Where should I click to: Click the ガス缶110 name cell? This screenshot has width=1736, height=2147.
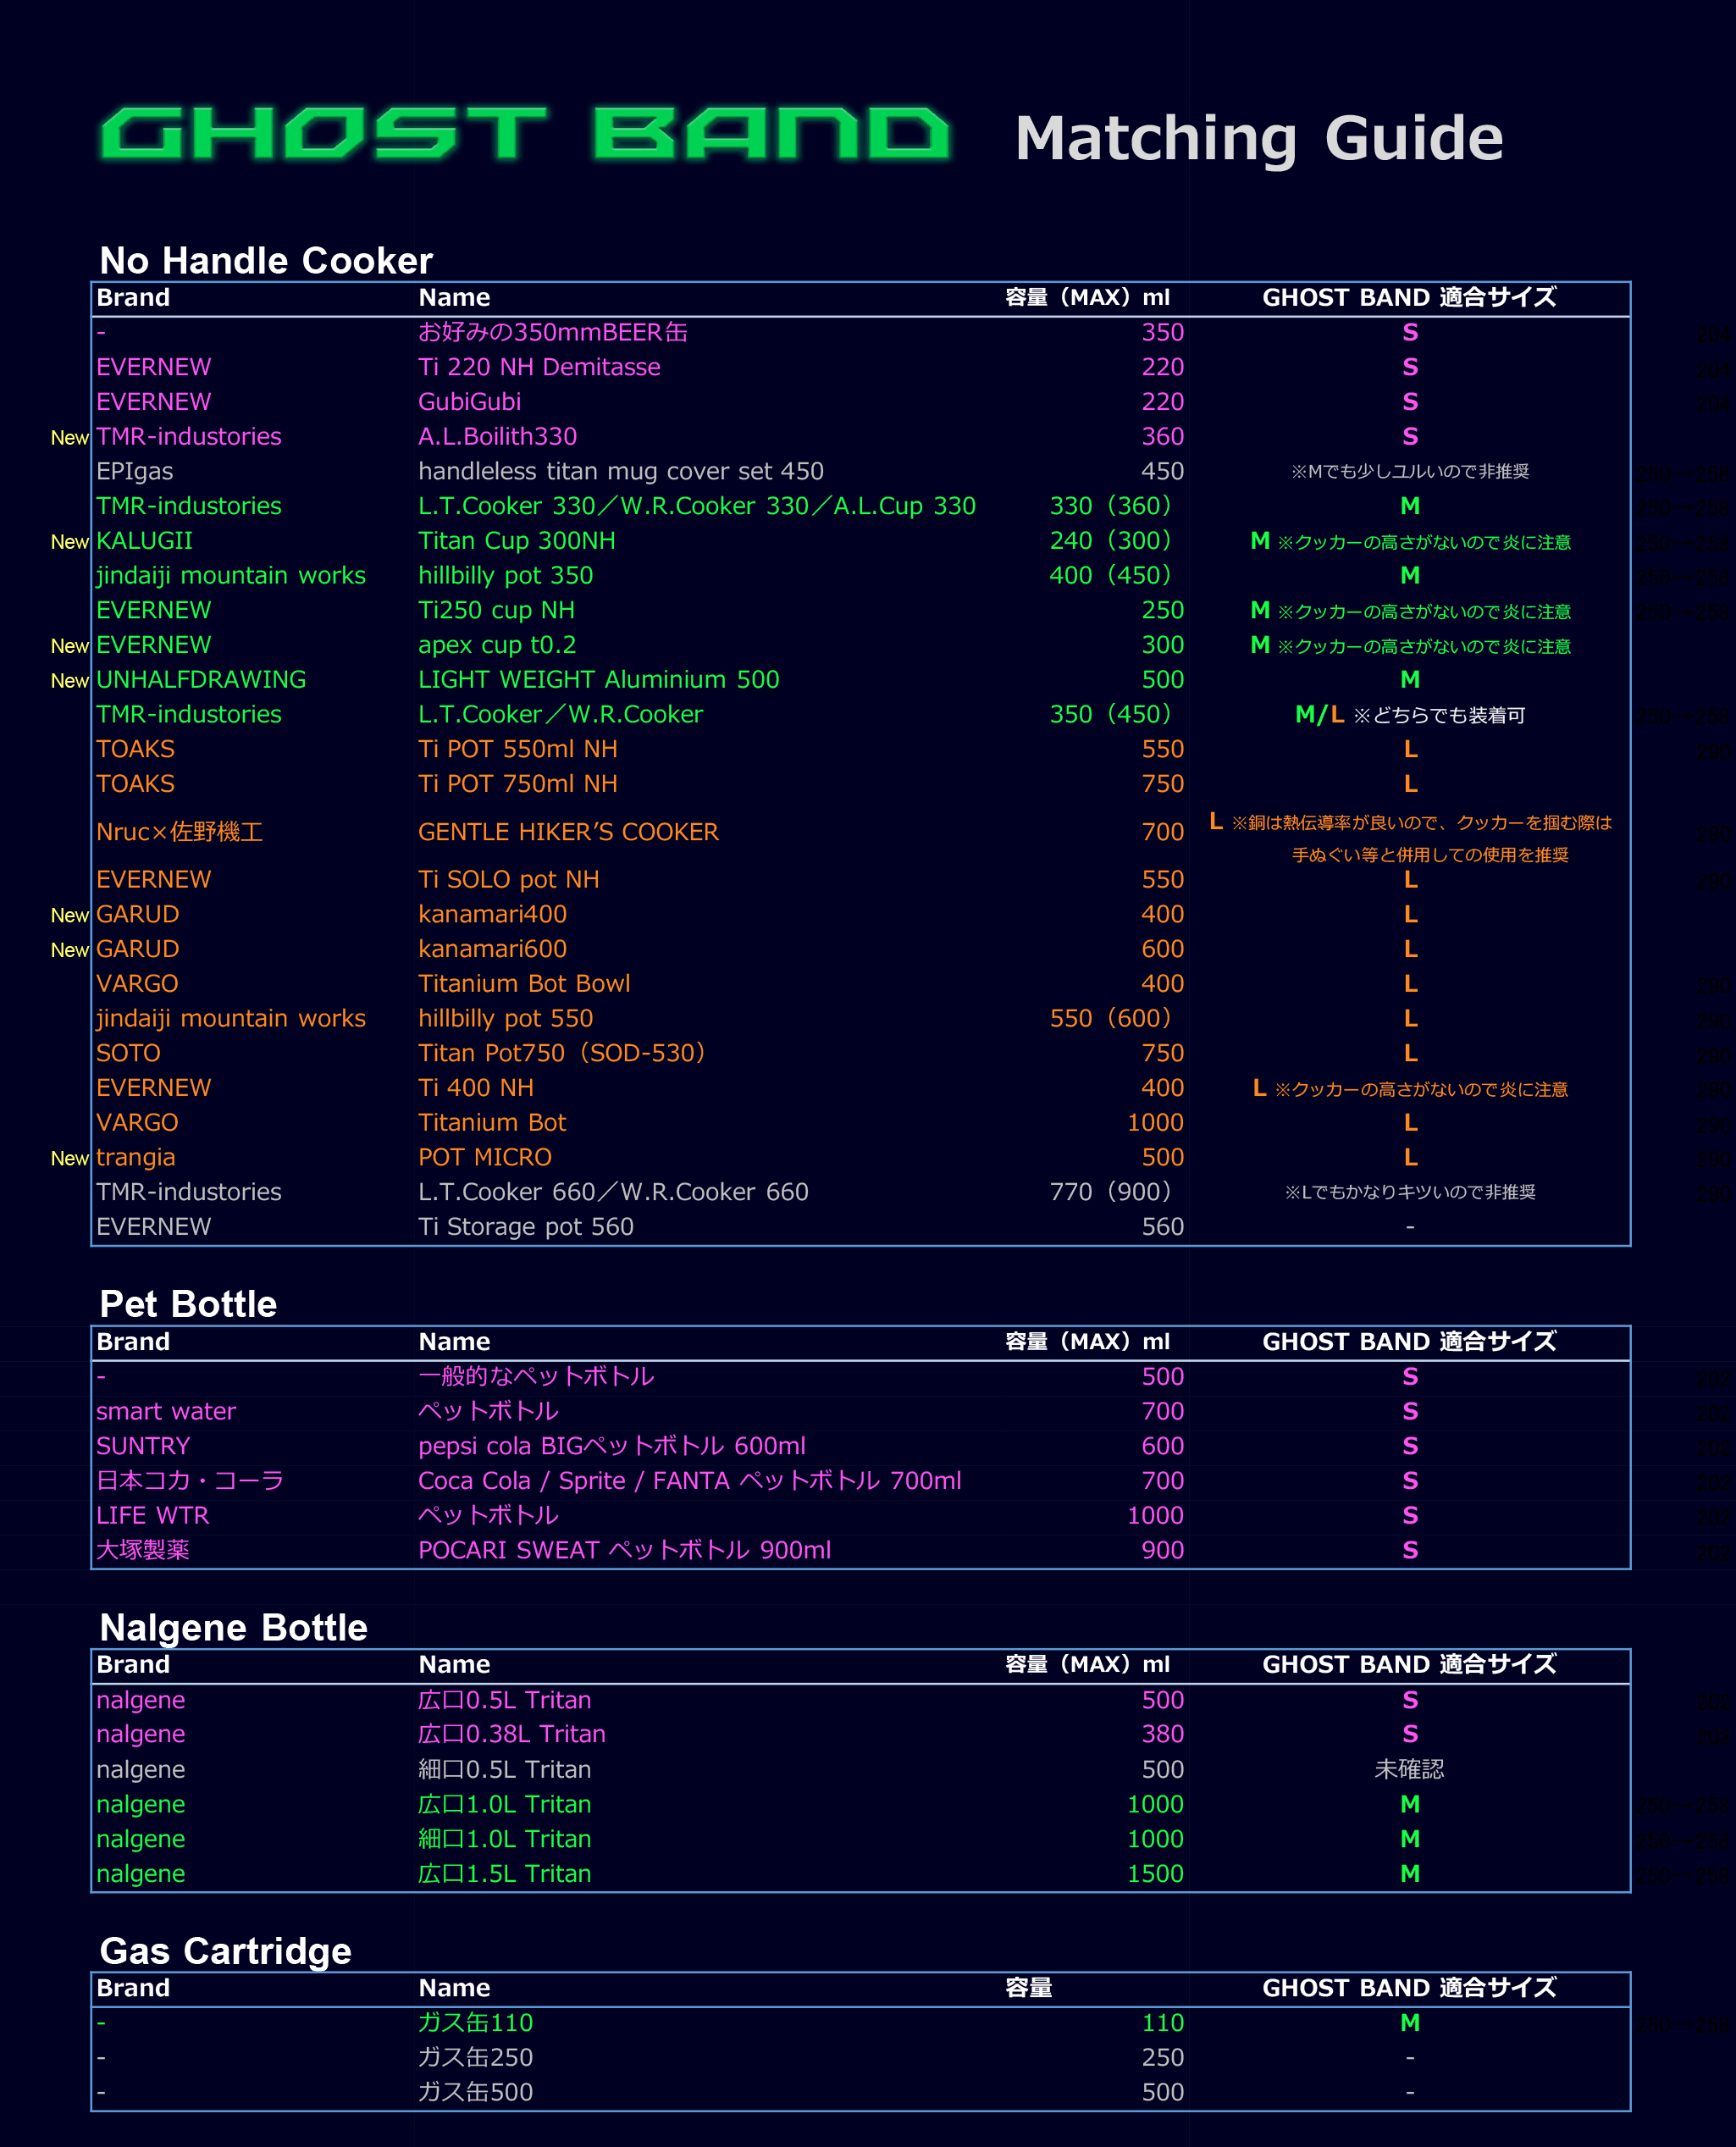(x=475, y=2022)
